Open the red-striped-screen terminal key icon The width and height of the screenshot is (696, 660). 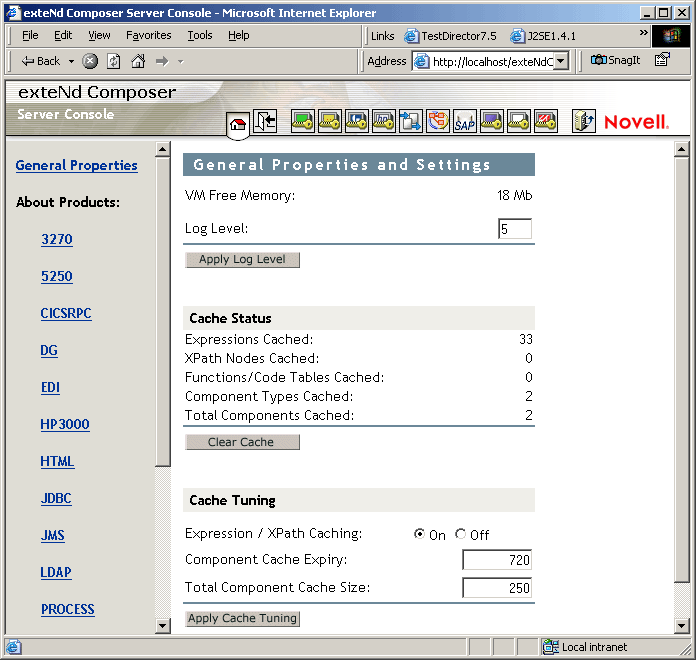coord(546,121)
